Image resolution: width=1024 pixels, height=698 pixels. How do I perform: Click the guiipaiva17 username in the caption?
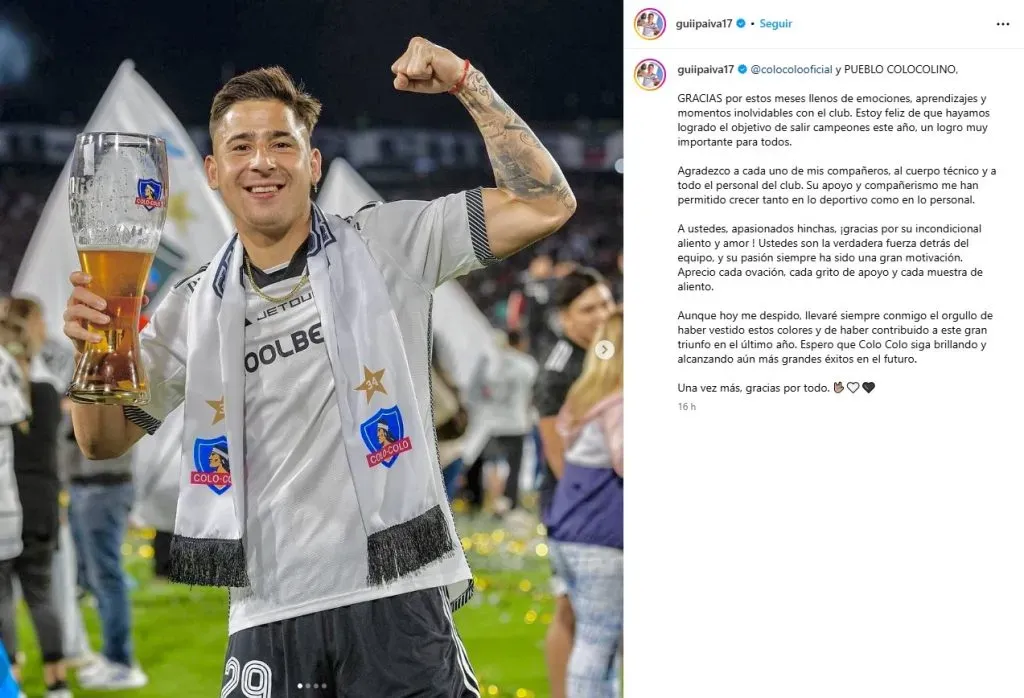point(705,69)
